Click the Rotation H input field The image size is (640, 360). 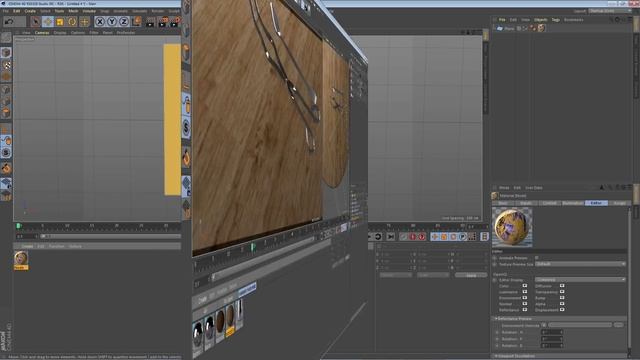point(551,332)
